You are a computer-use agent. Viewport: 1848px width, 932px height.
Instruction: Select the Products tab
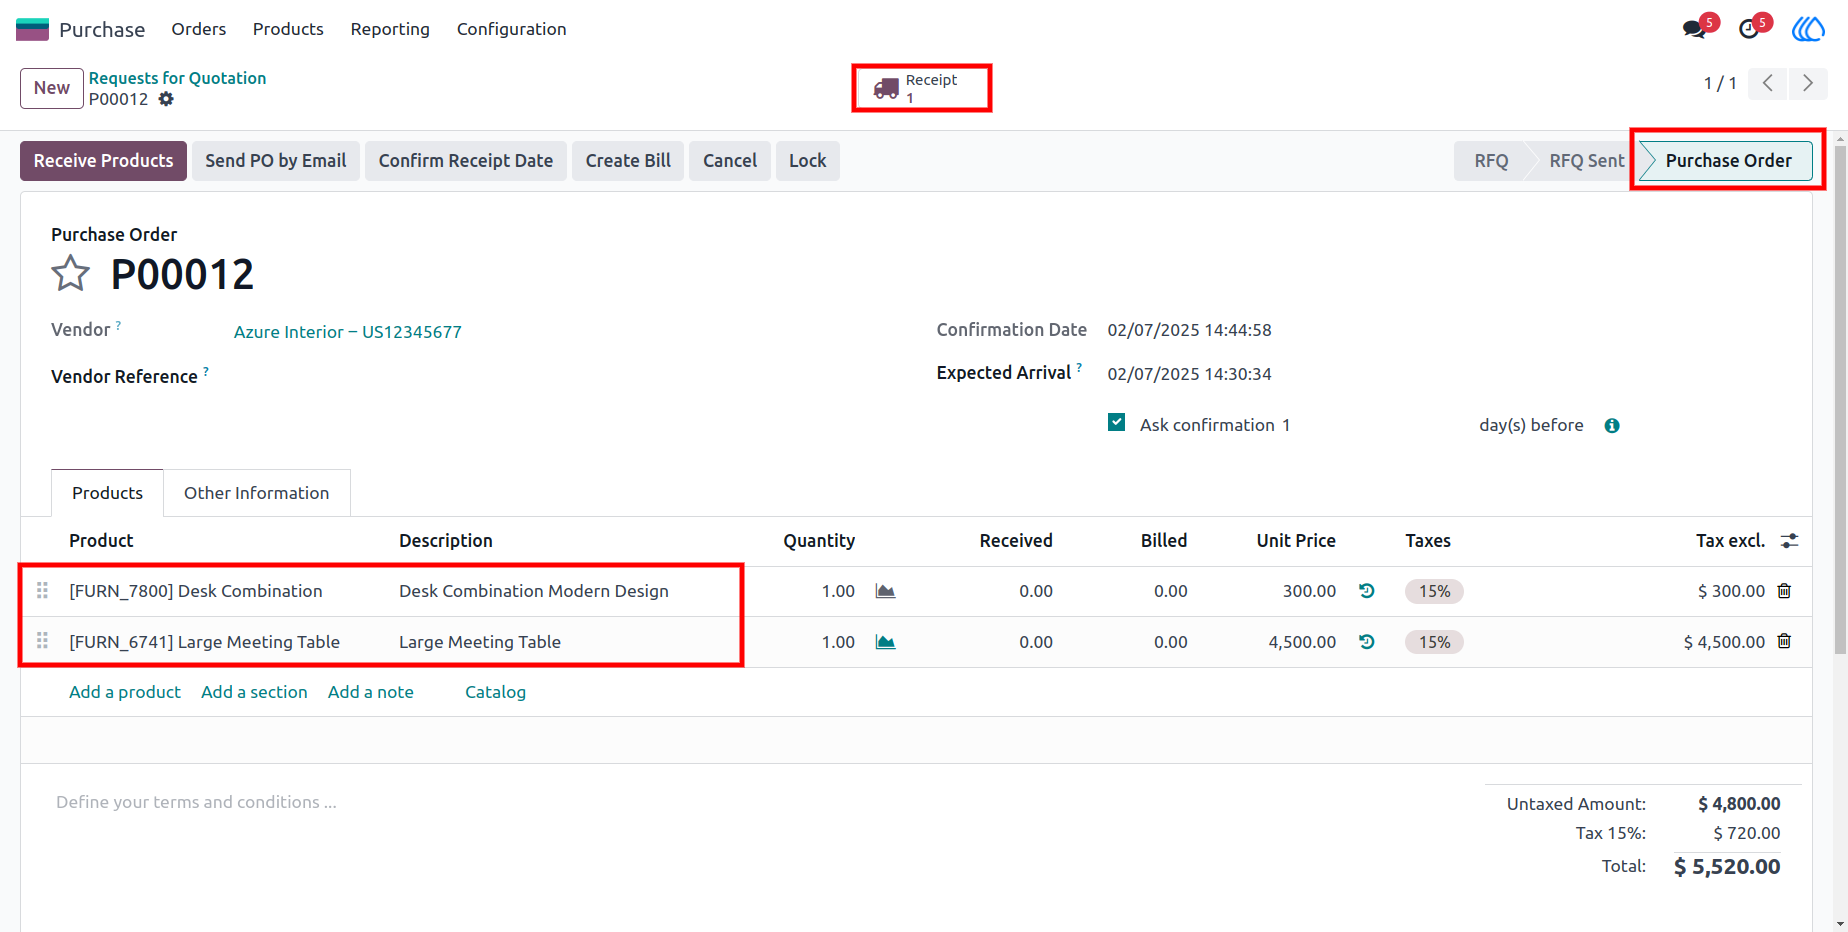point(107,493)
